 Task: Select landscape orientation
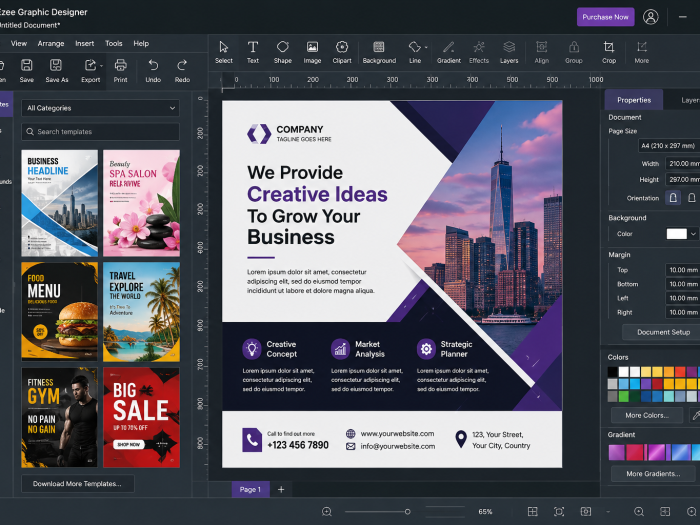(692, 198)
